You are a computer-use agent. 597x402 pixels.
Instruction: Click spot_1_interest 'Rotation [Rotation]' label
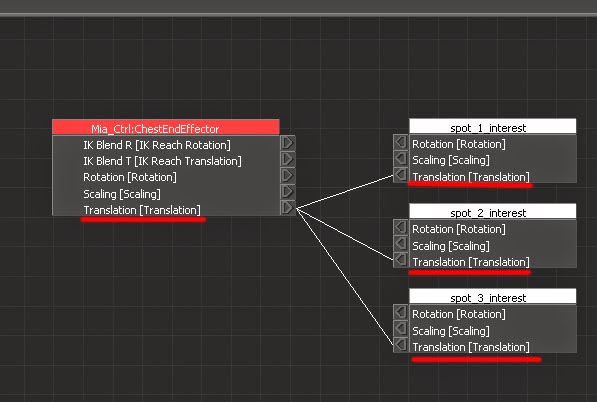[x=459, y=144]
